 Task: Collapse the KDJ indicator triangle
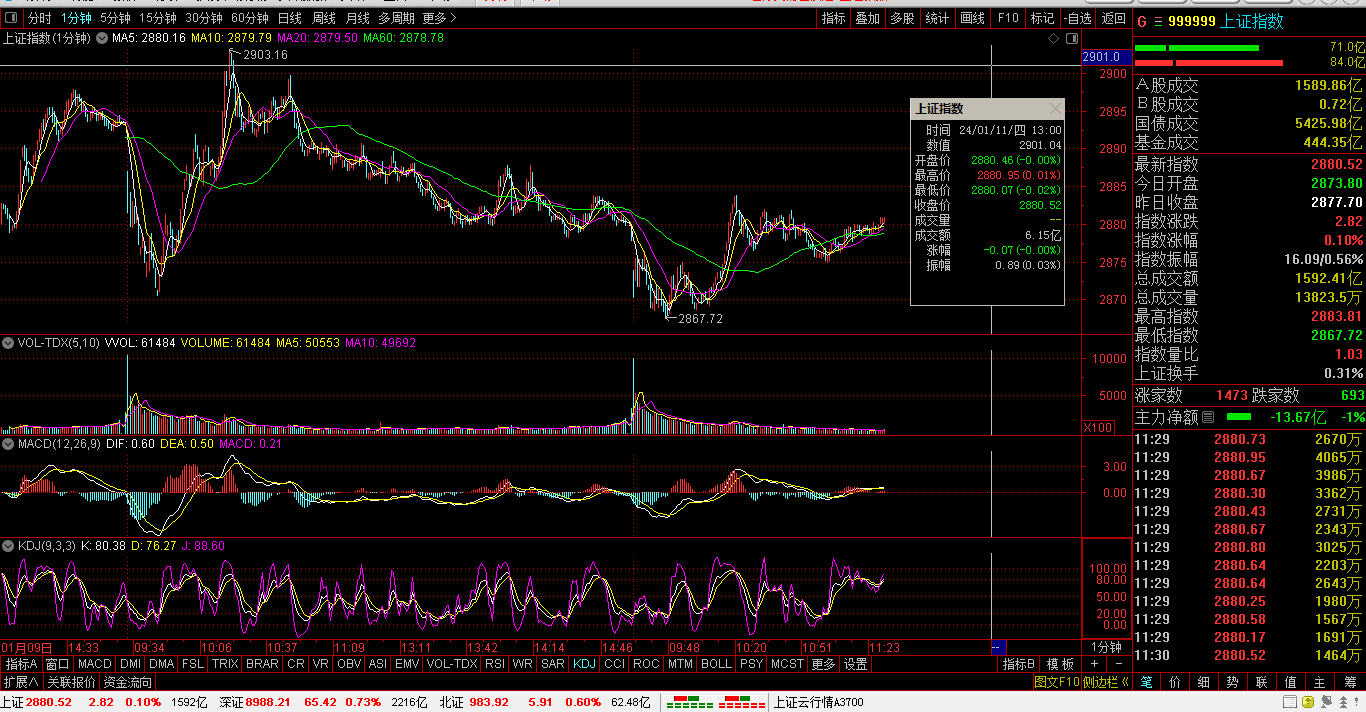[x=8, y=546]
